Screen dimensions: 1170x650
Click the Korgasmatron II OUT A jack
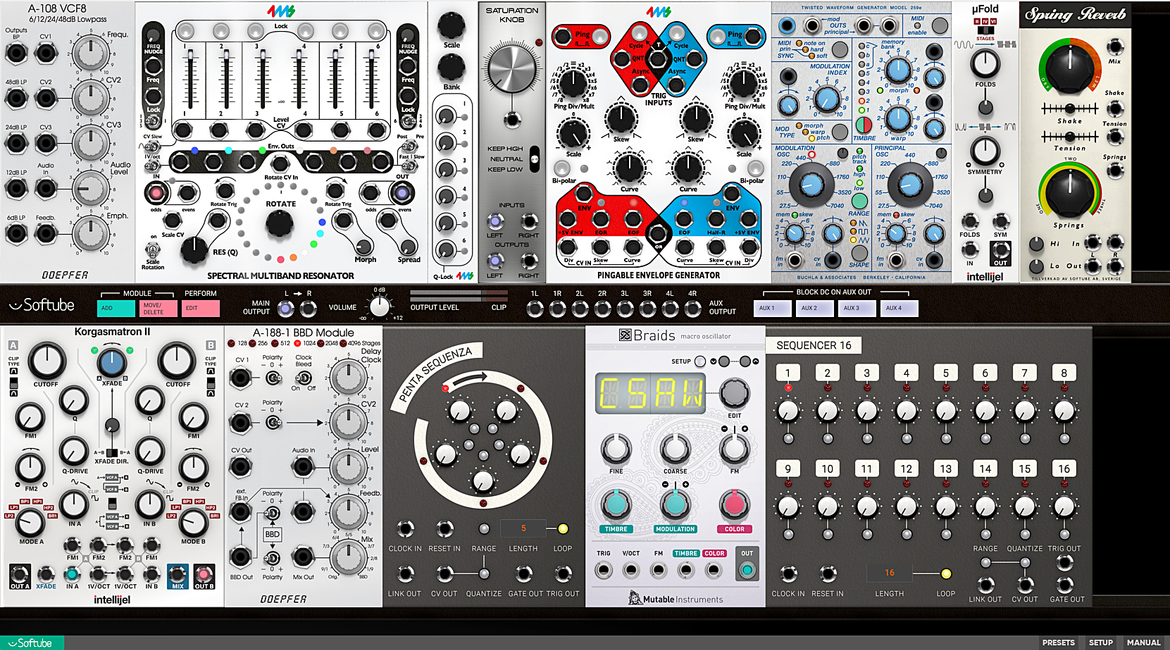(x=19, y=575)
